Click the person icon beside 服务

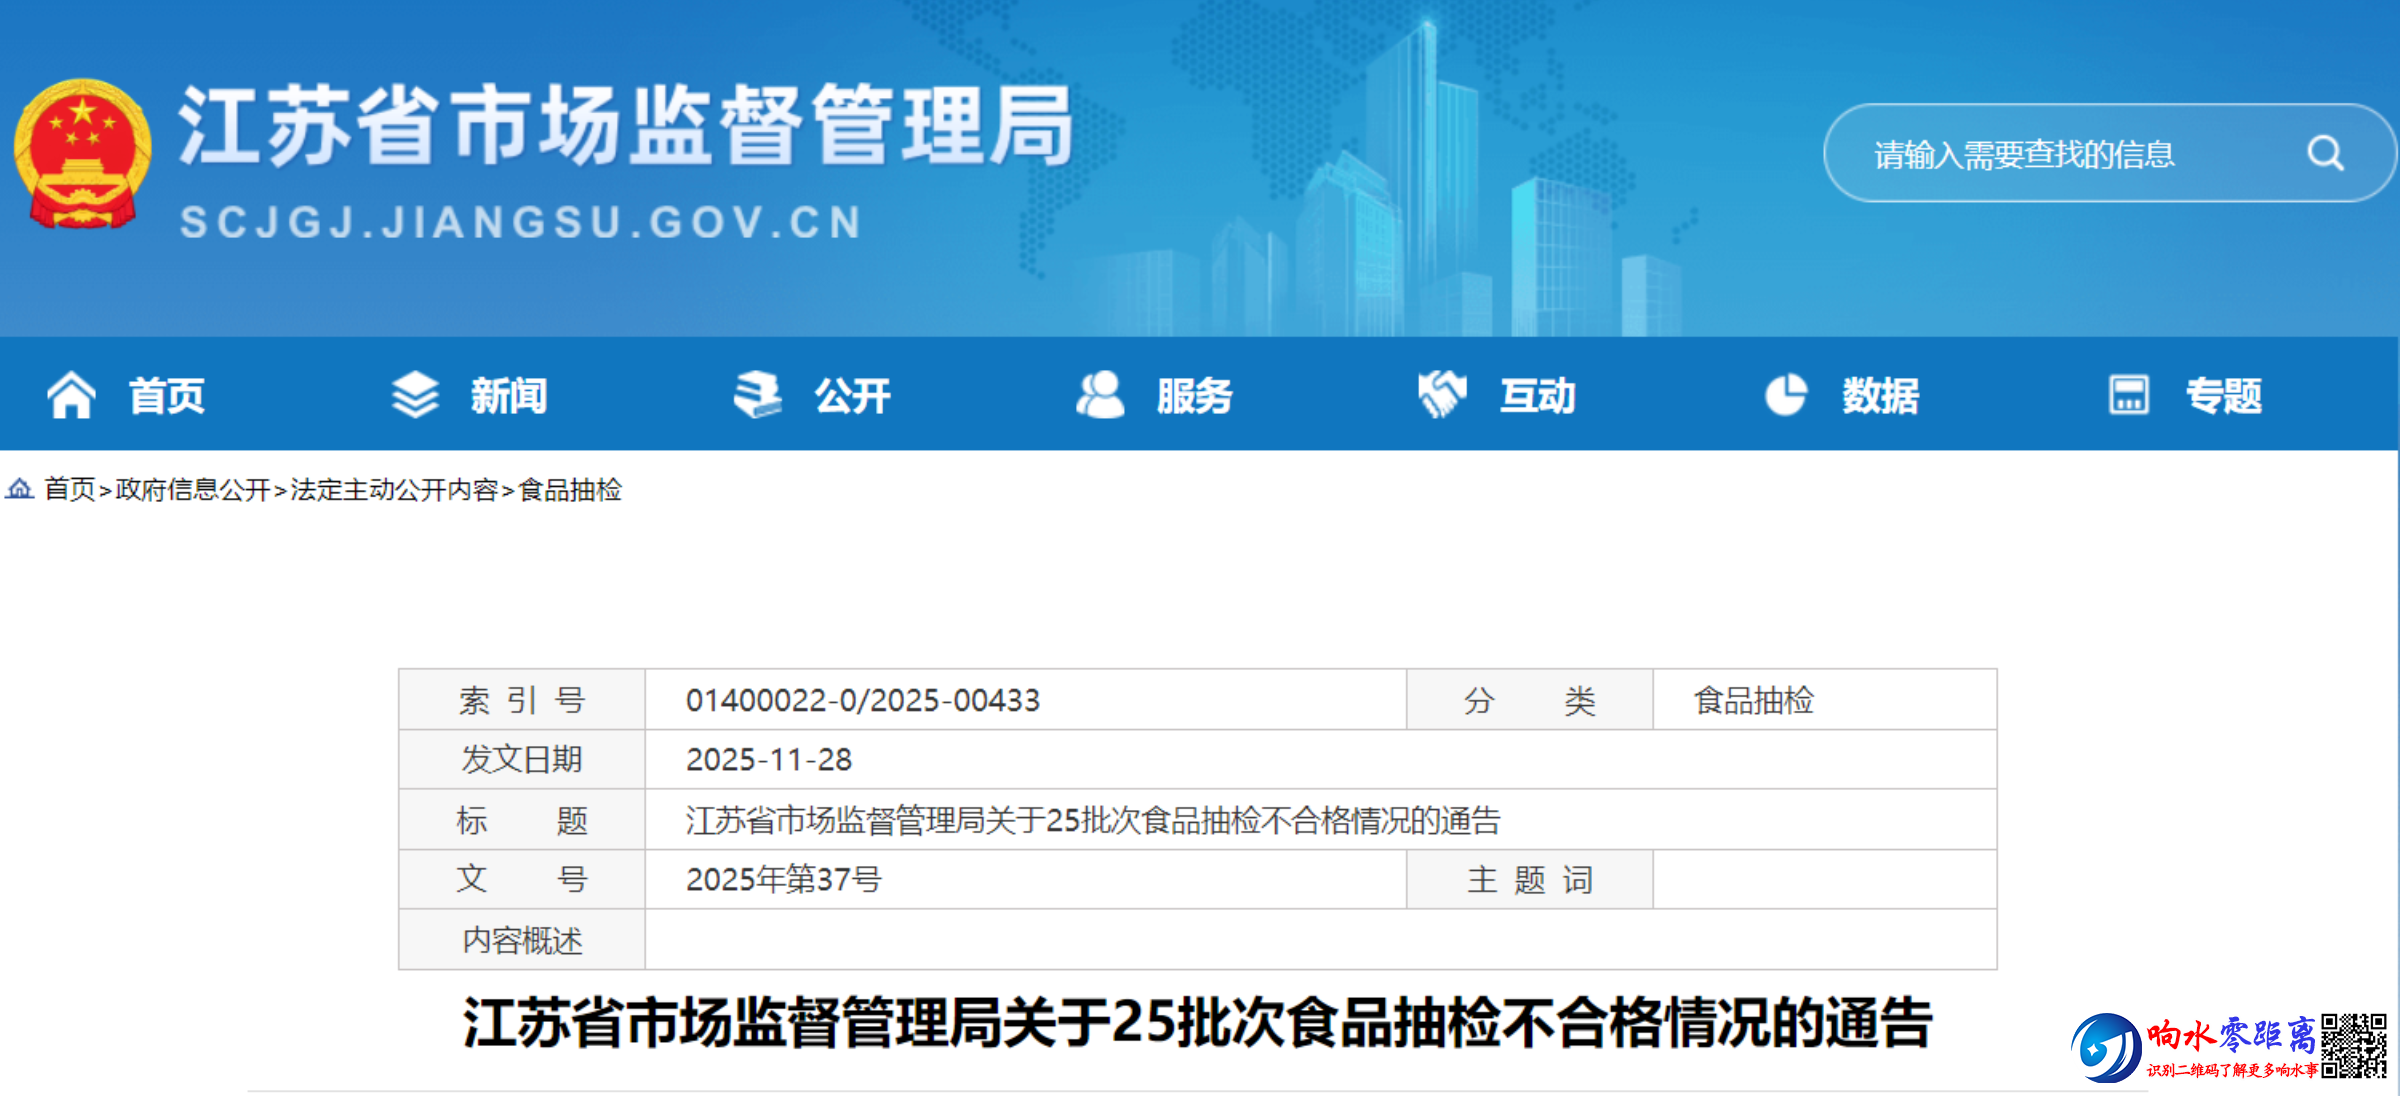tap(1100, 395)
